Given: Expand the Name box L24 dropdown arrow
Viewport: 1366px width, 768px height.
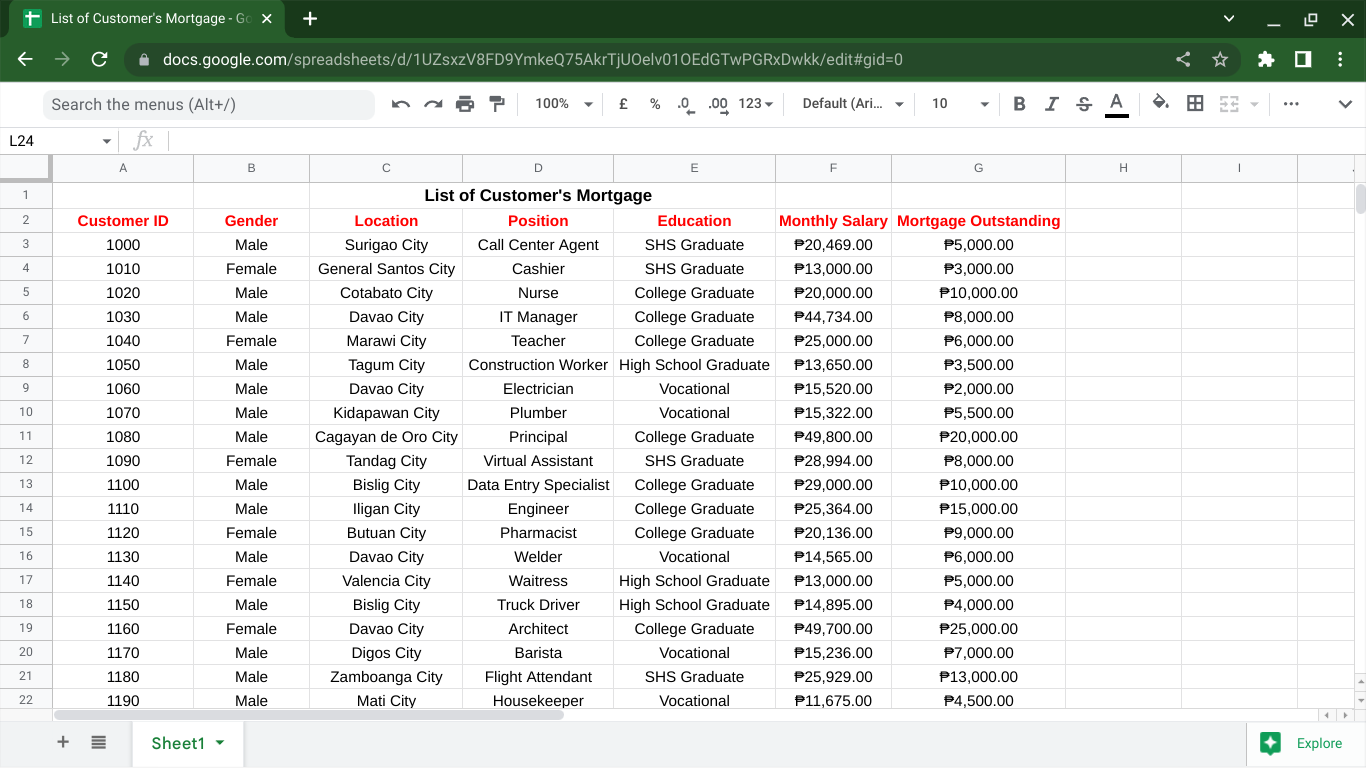Looking at the screenshot, I should tap(107, 141).
